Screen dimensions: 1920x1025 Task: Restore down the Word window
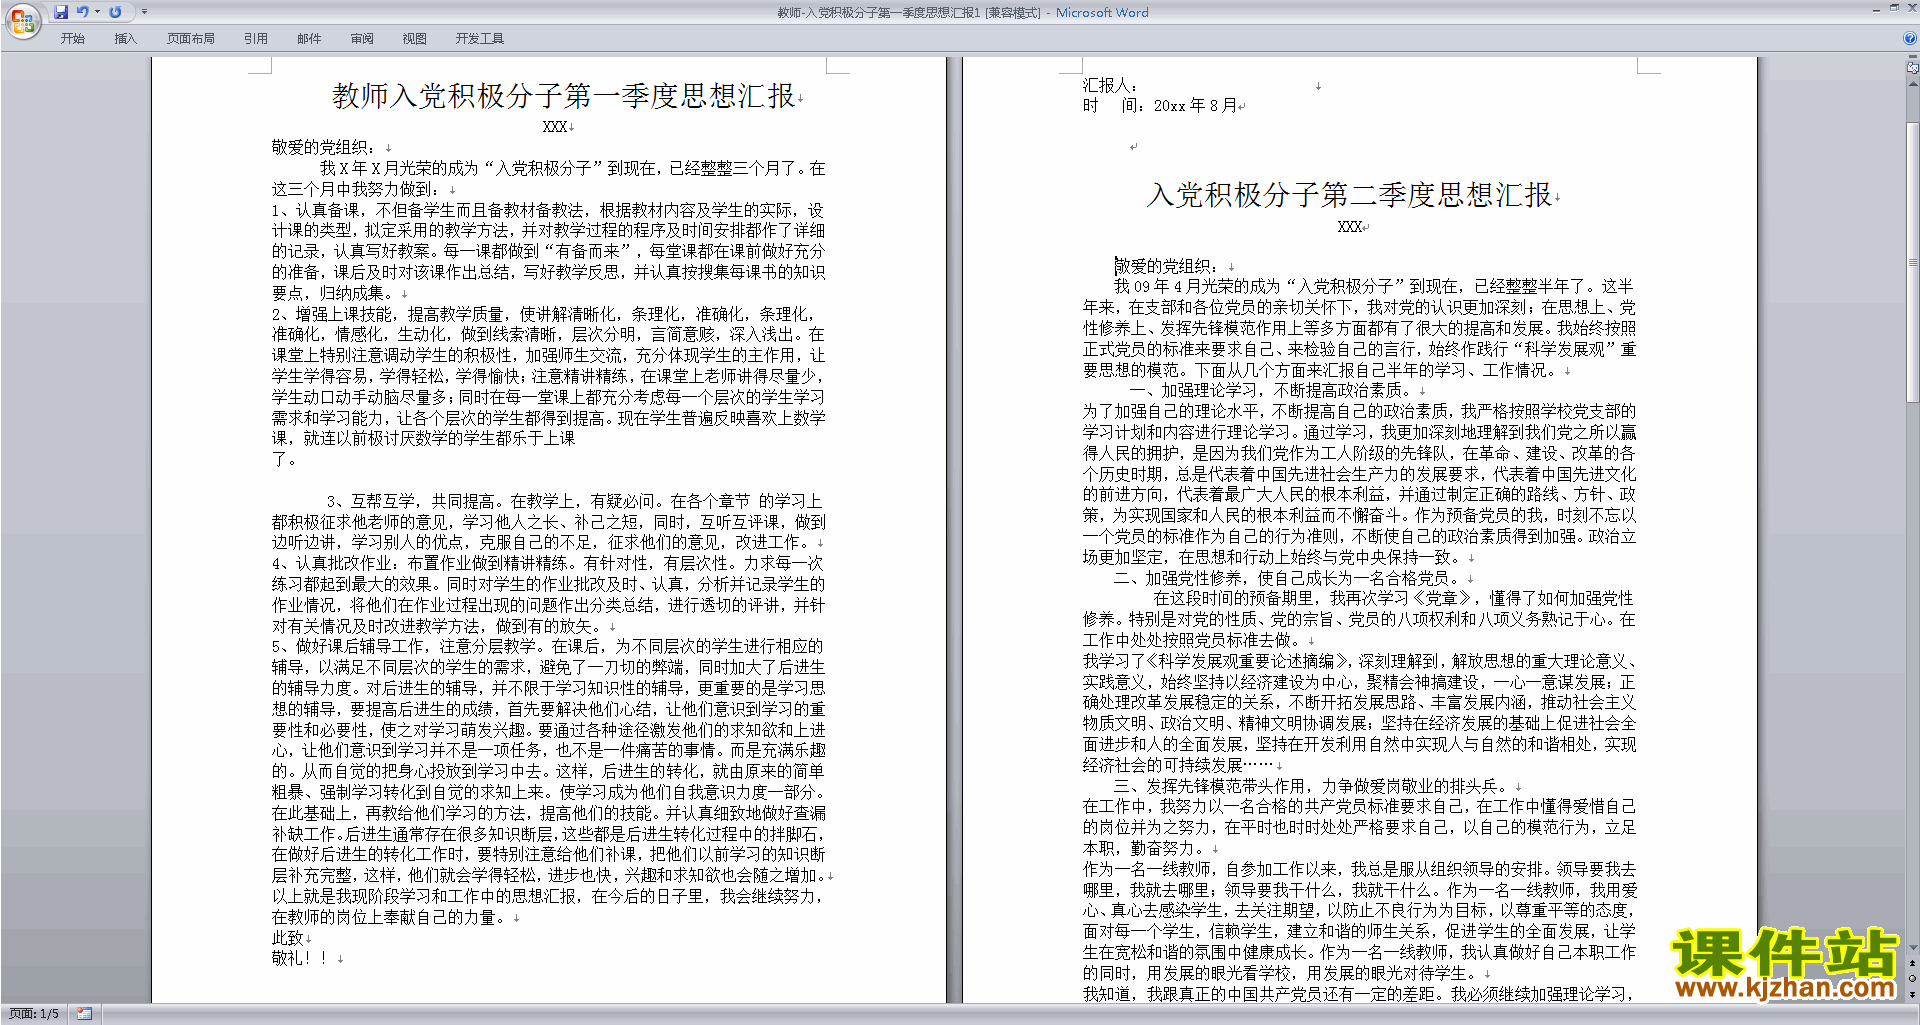tap(1894, 8)
